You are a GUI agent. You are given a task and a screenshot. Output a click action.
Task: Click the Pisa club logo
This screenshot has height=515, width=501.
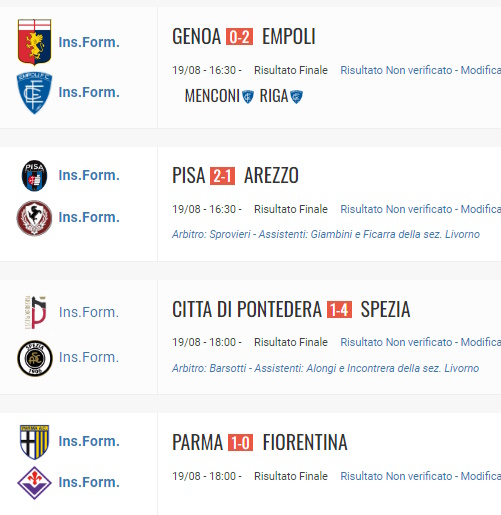34,175
